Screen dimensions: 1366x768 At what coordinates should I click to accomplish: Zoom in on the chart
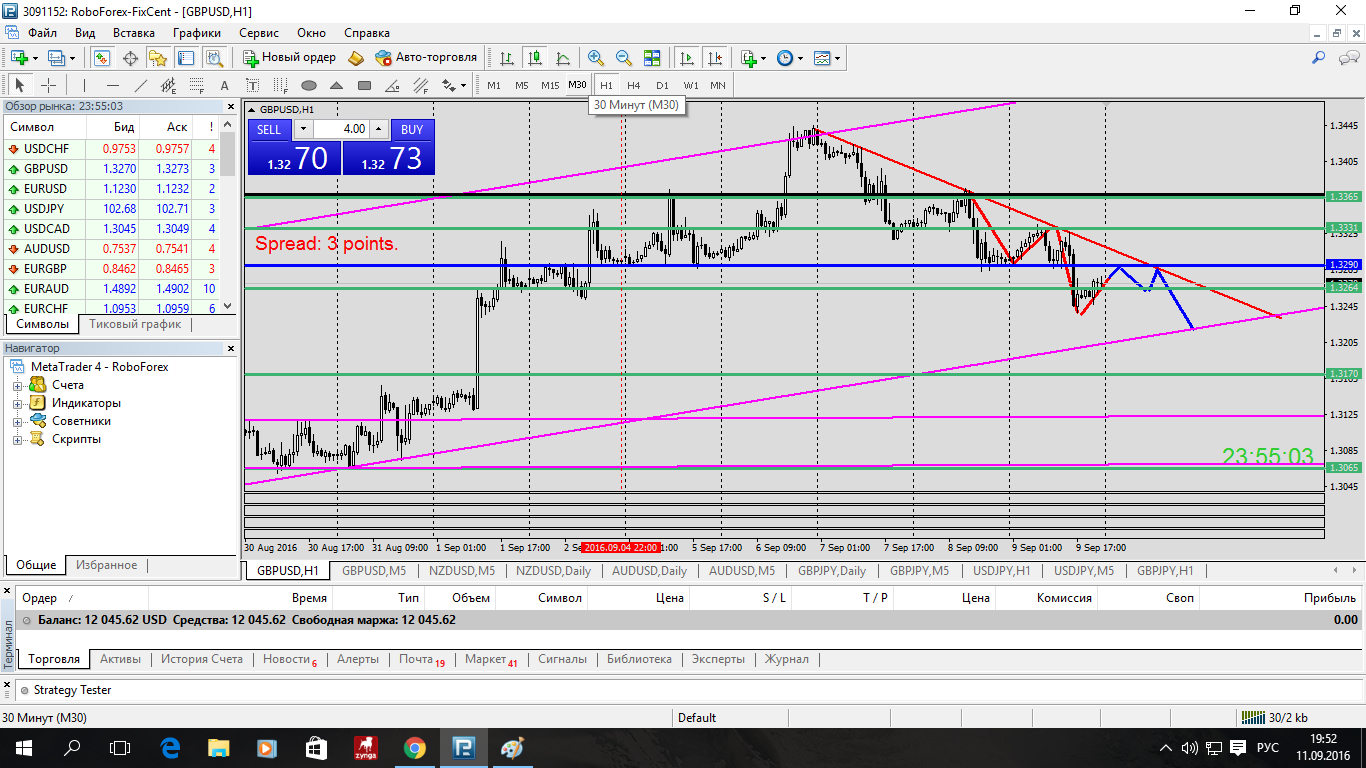(596, 58)
